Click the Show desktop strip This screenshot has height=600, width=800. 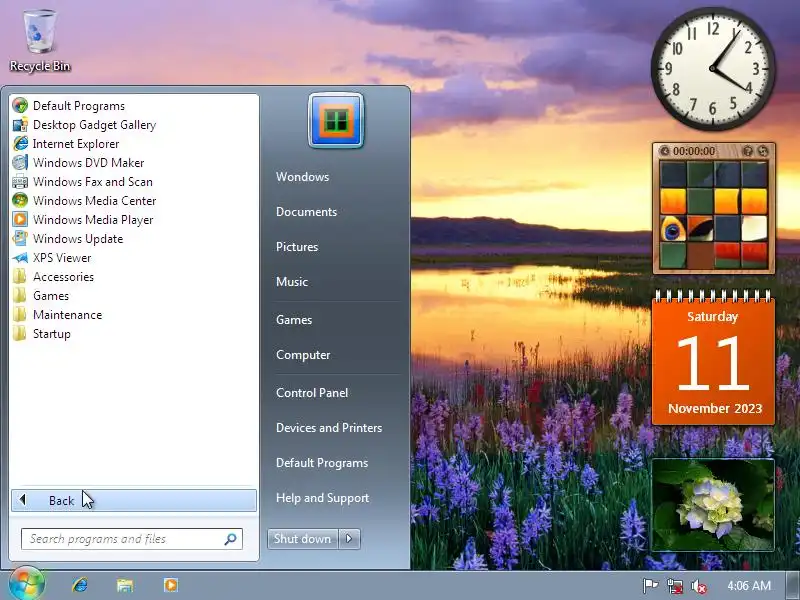(x=793, y=586)
